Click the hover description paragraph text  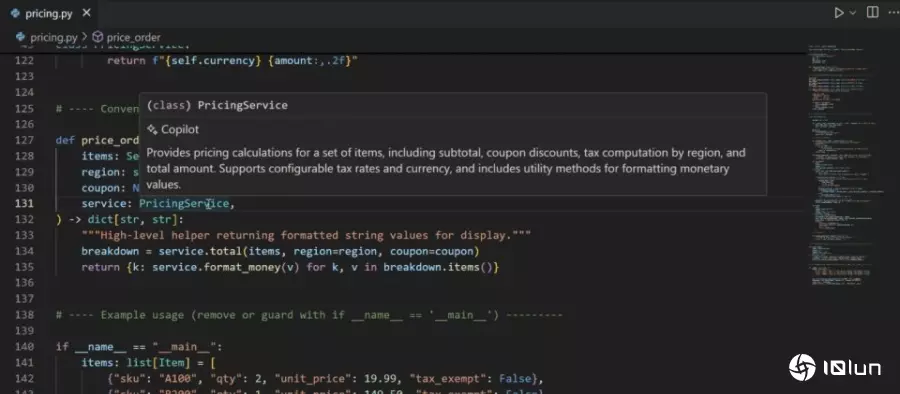coord(446,169)
